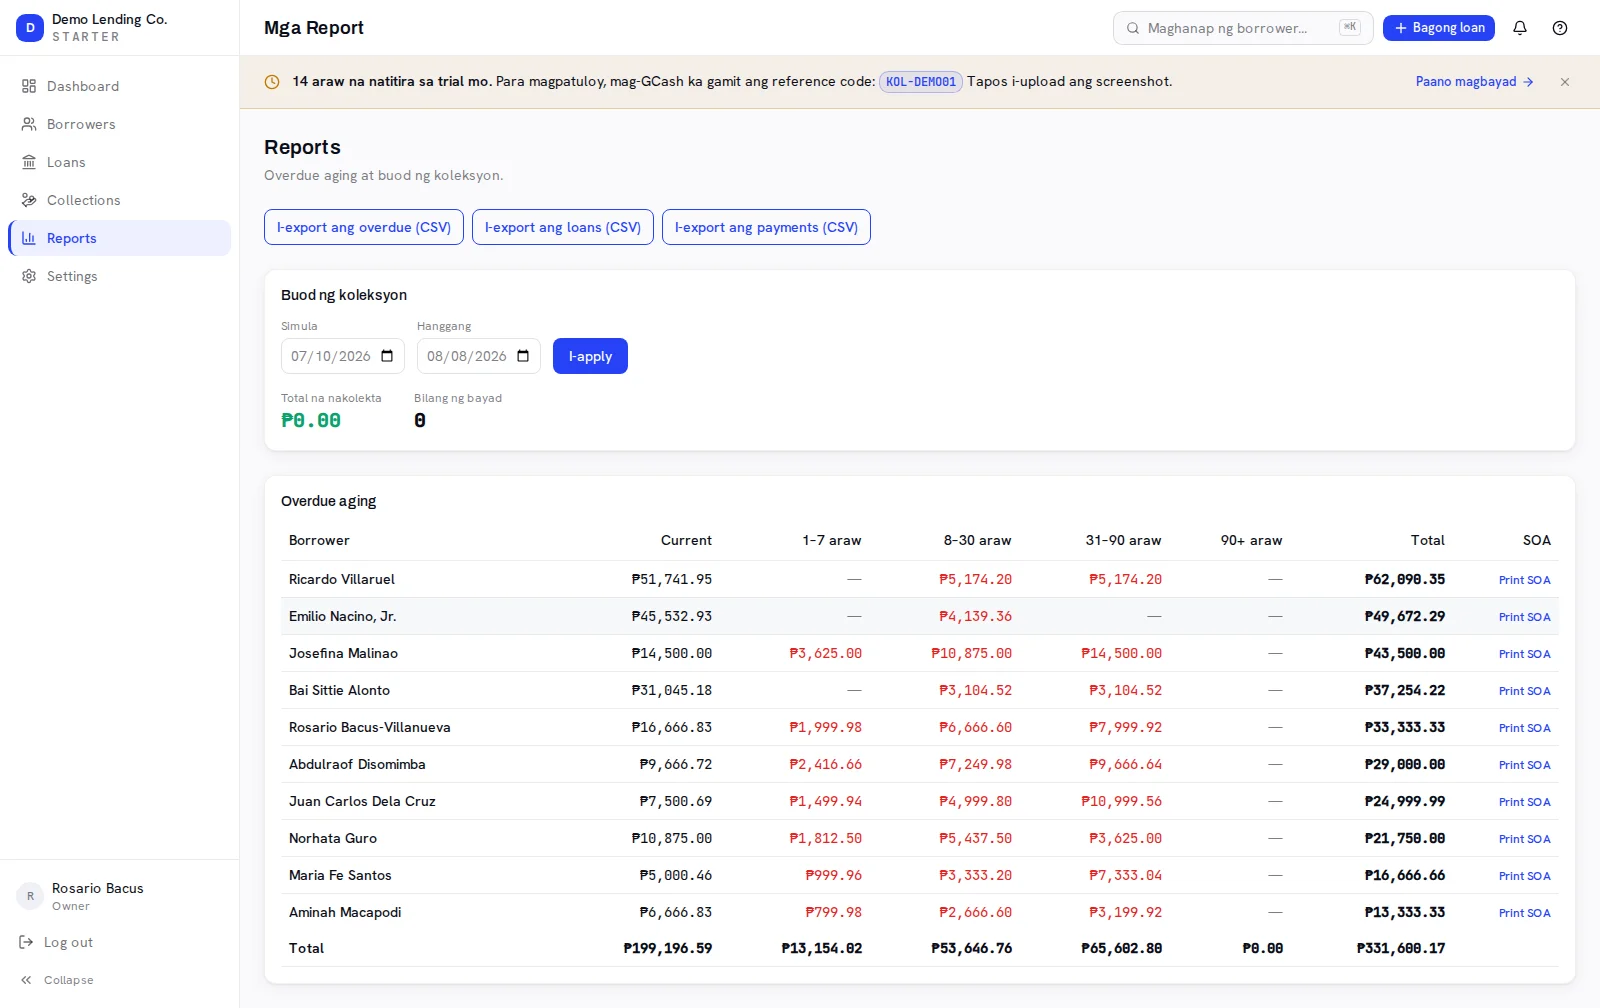Click the 90+ araw column header

tap(1251, 540)
